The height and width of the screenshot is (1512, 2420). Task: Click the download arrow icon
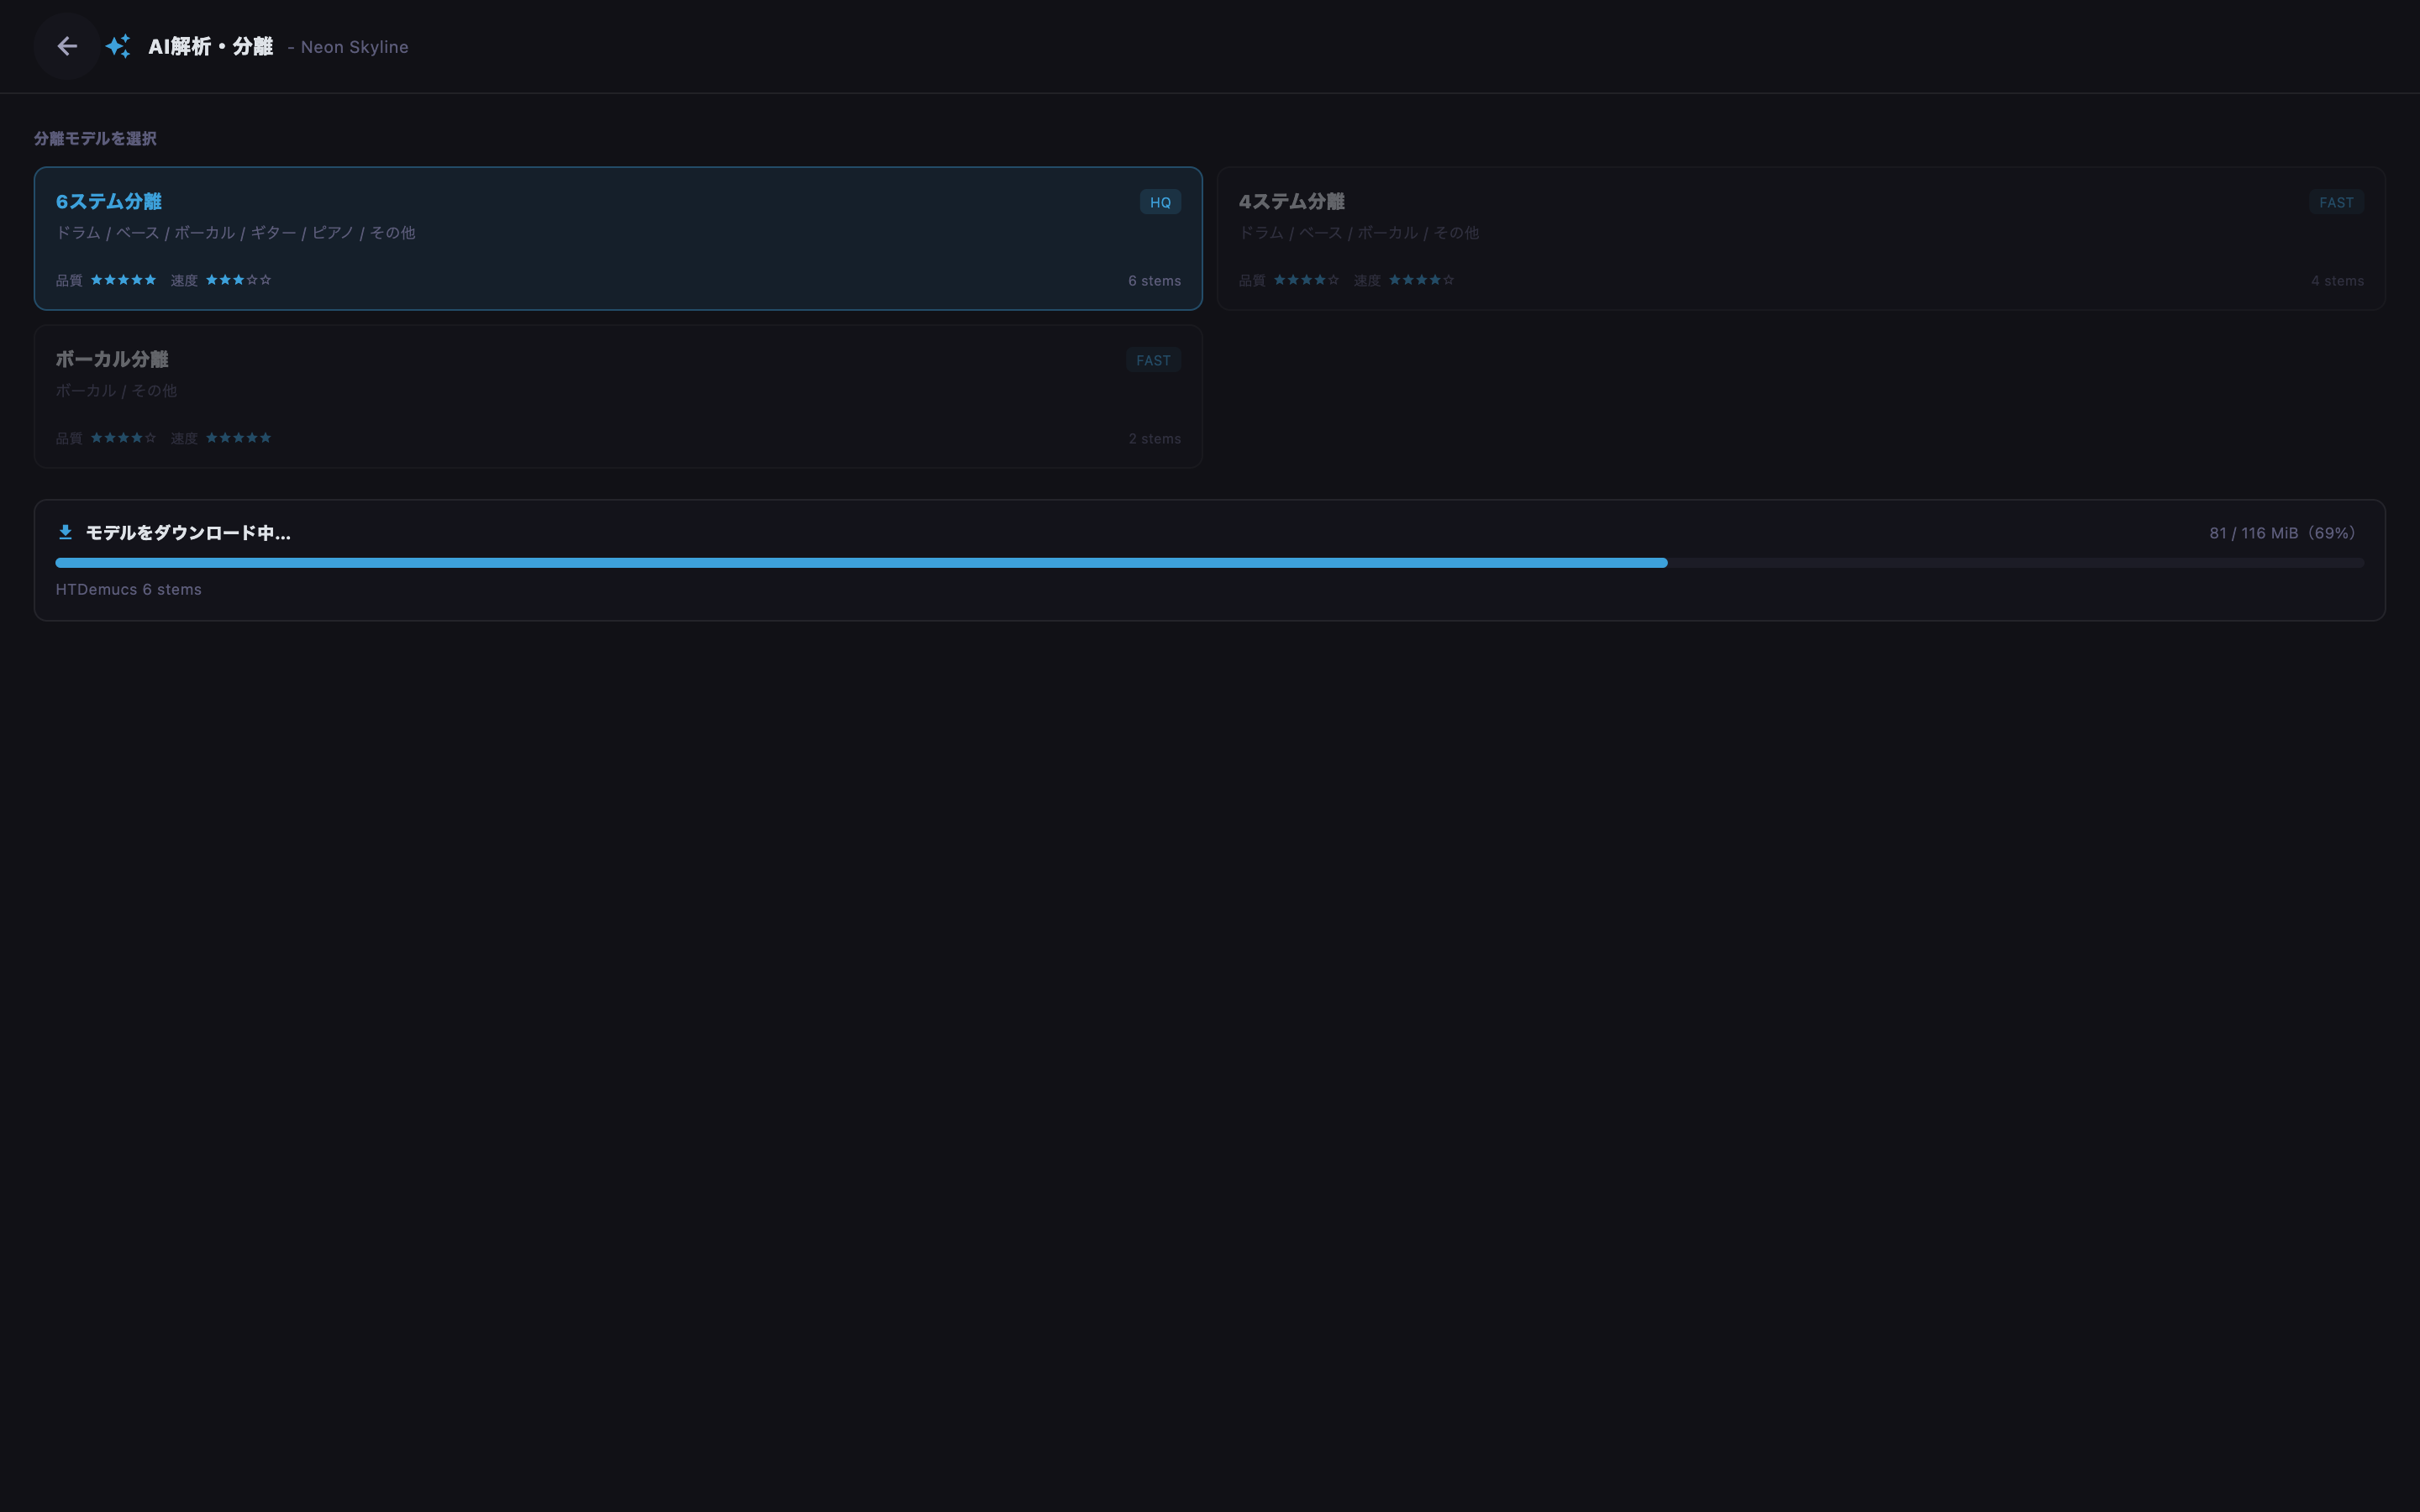click(x=65, y=532)
